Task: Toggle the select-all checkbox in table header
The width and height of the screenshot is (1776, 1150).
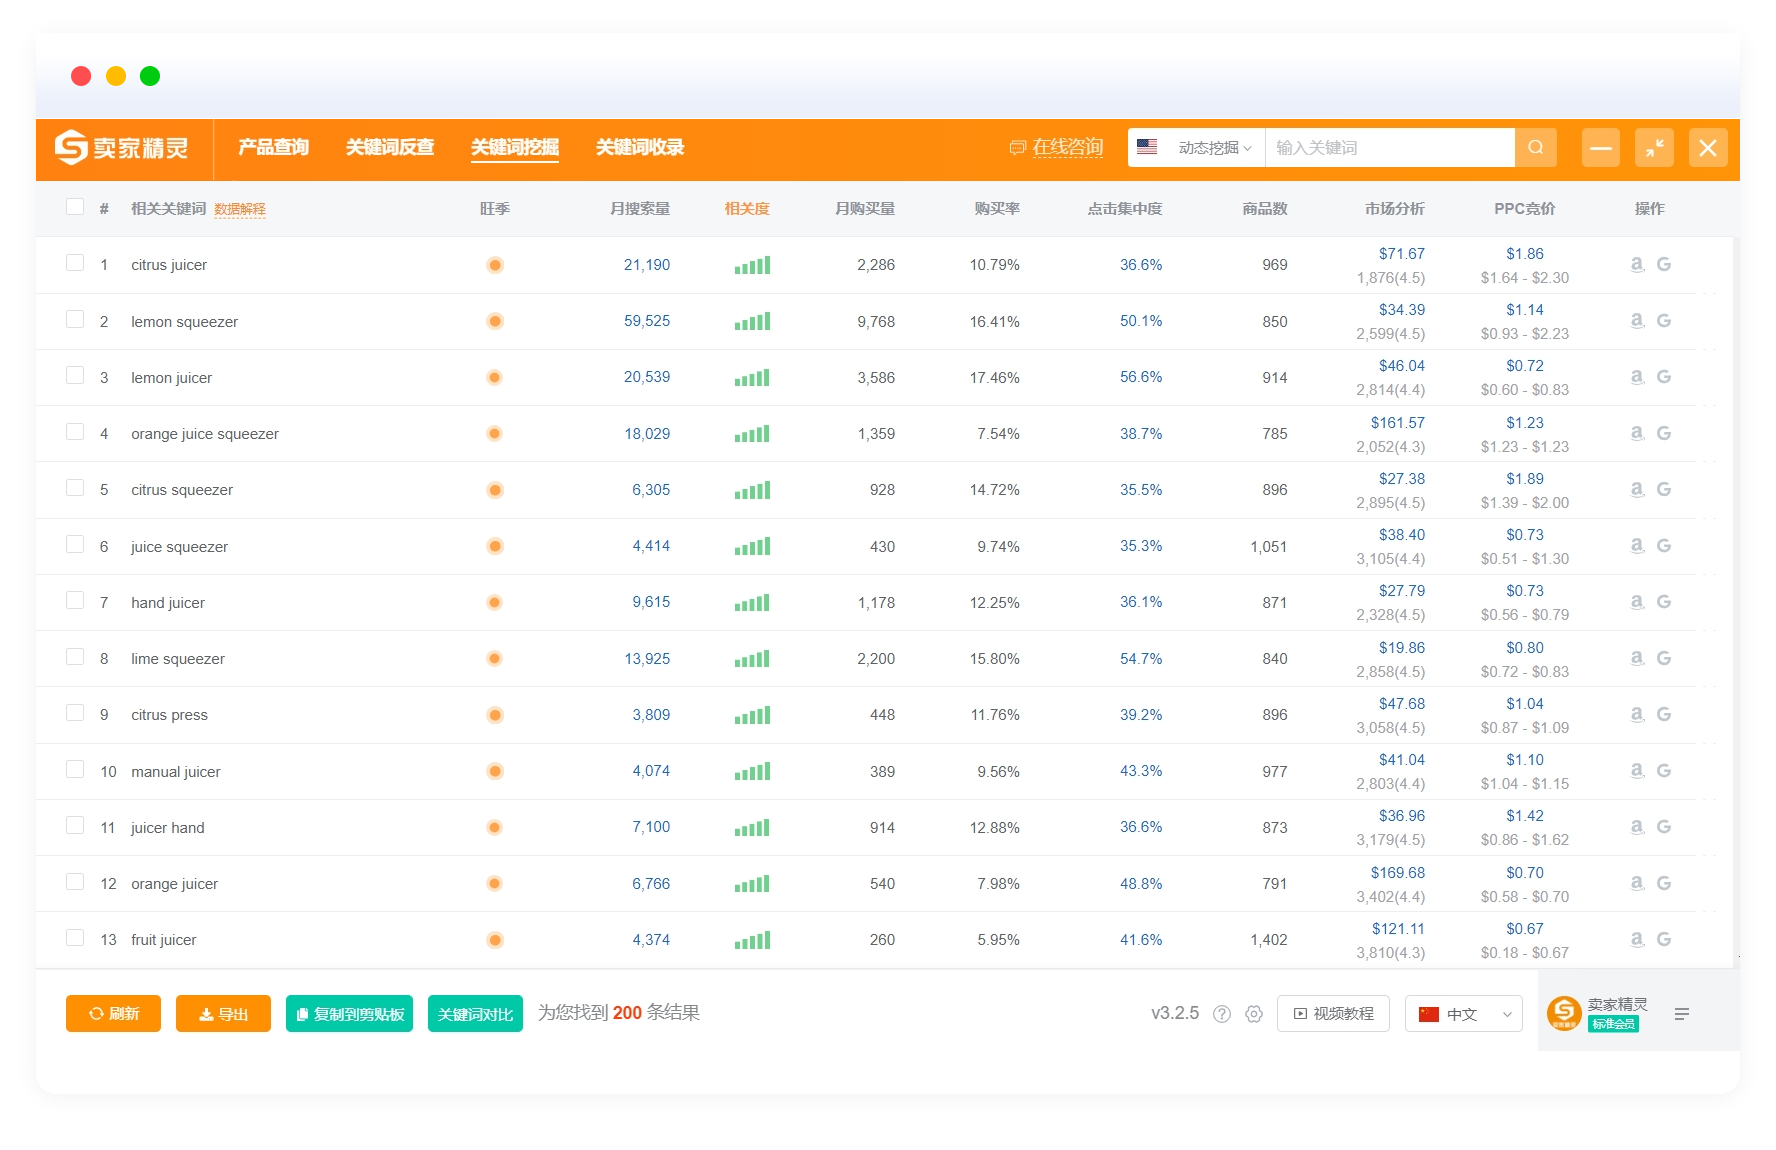Action: click(x=75, y=207)
